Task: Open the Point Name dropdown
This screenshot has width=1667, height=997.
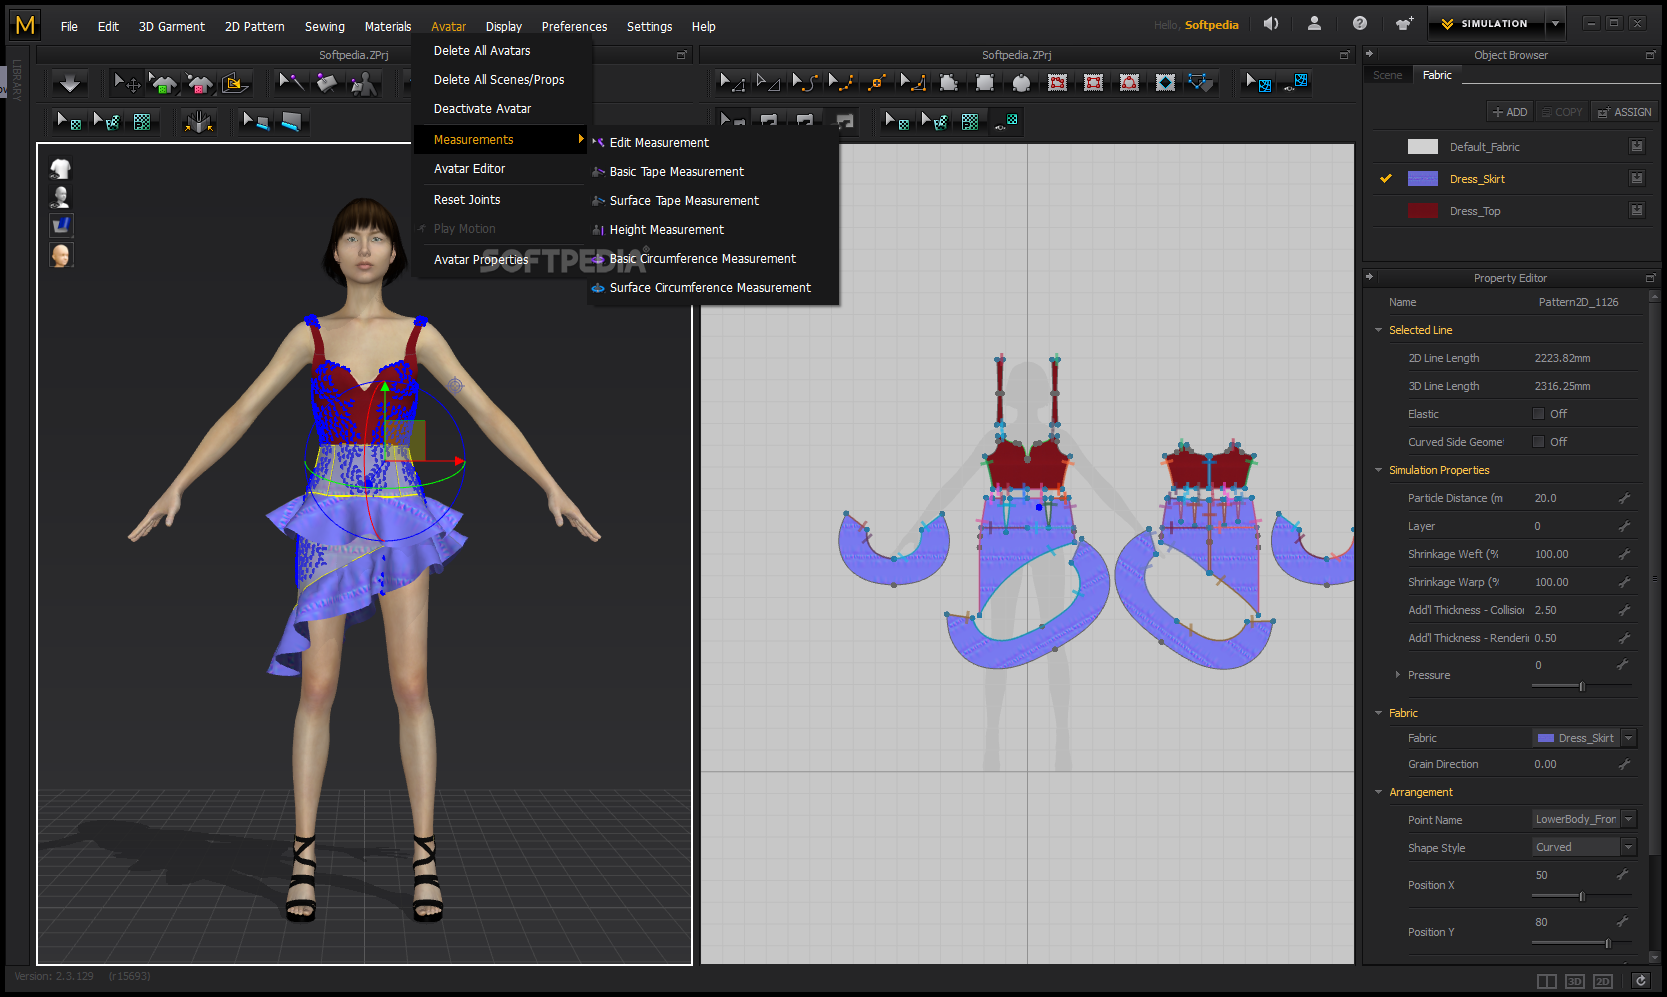Action: 1629,819
